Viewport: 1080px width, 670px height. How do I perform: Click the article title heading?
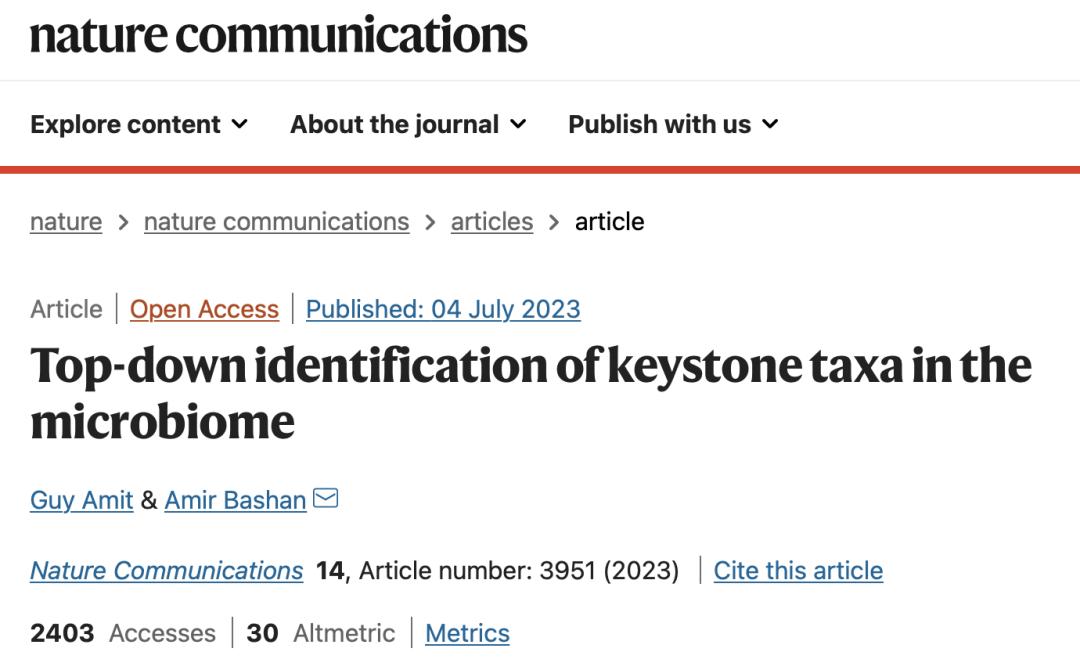tap(530, 393)
